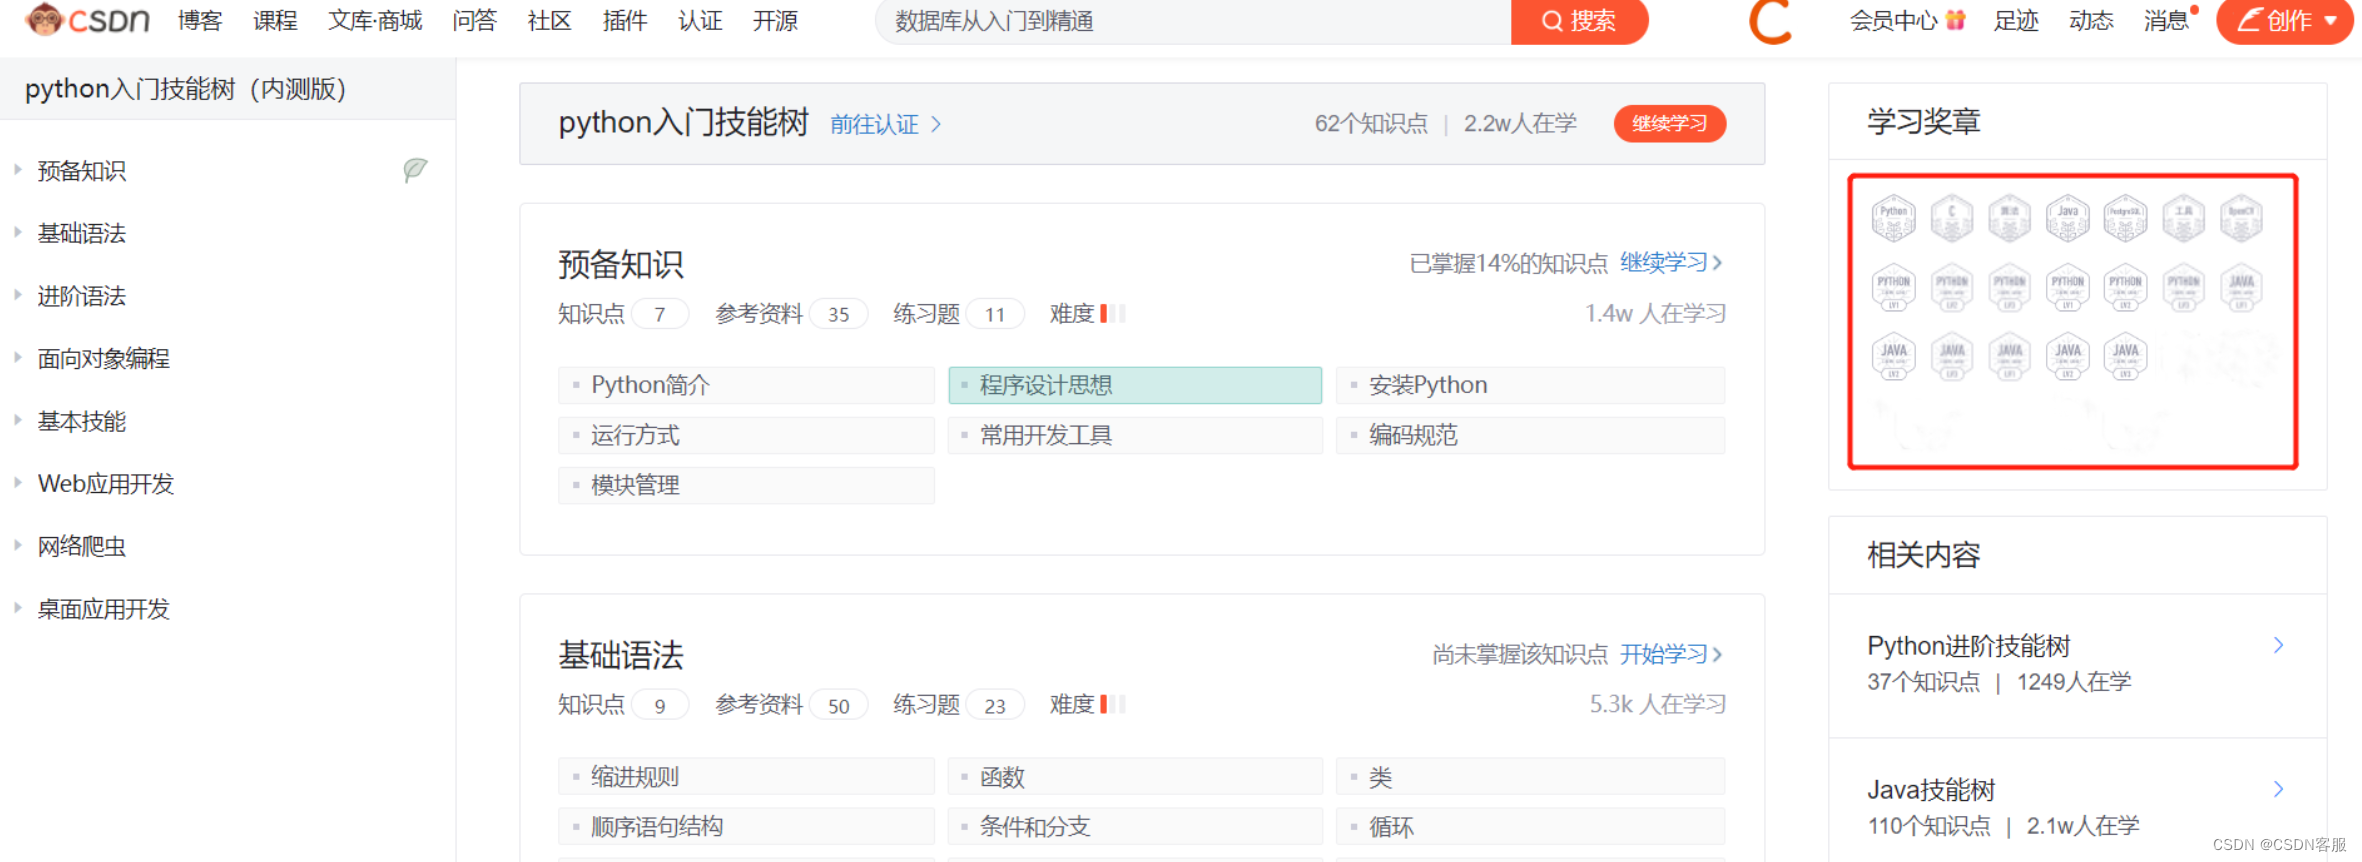2362x862 pixels.
Task: Open 消息 in top bar
Action: click(x=2166, y=20)
